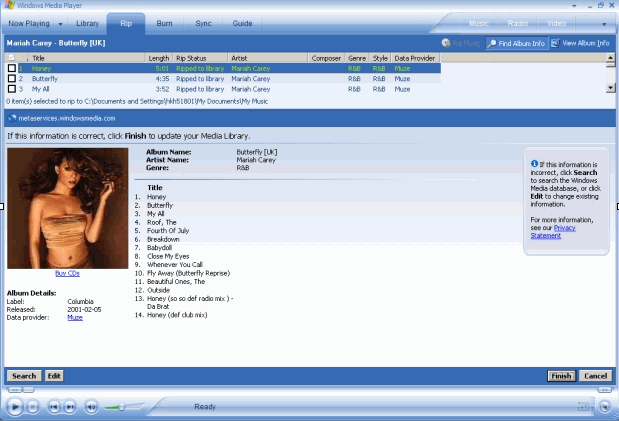The height and width of the screenshot is (421, 619).
Task: Check the box for track Honey
Action: click(12, 68)
